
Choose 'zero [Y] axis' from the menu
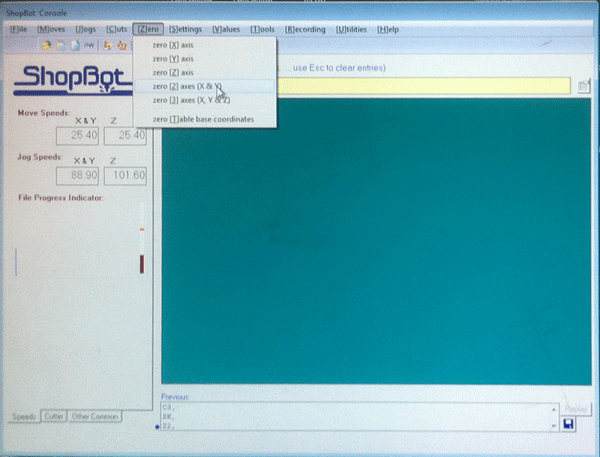(x=205, y=59)
